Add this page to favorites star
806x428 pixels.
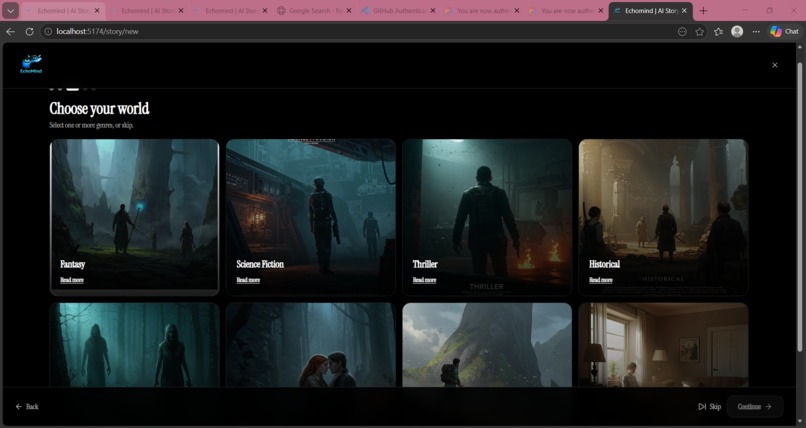[700, 31]
